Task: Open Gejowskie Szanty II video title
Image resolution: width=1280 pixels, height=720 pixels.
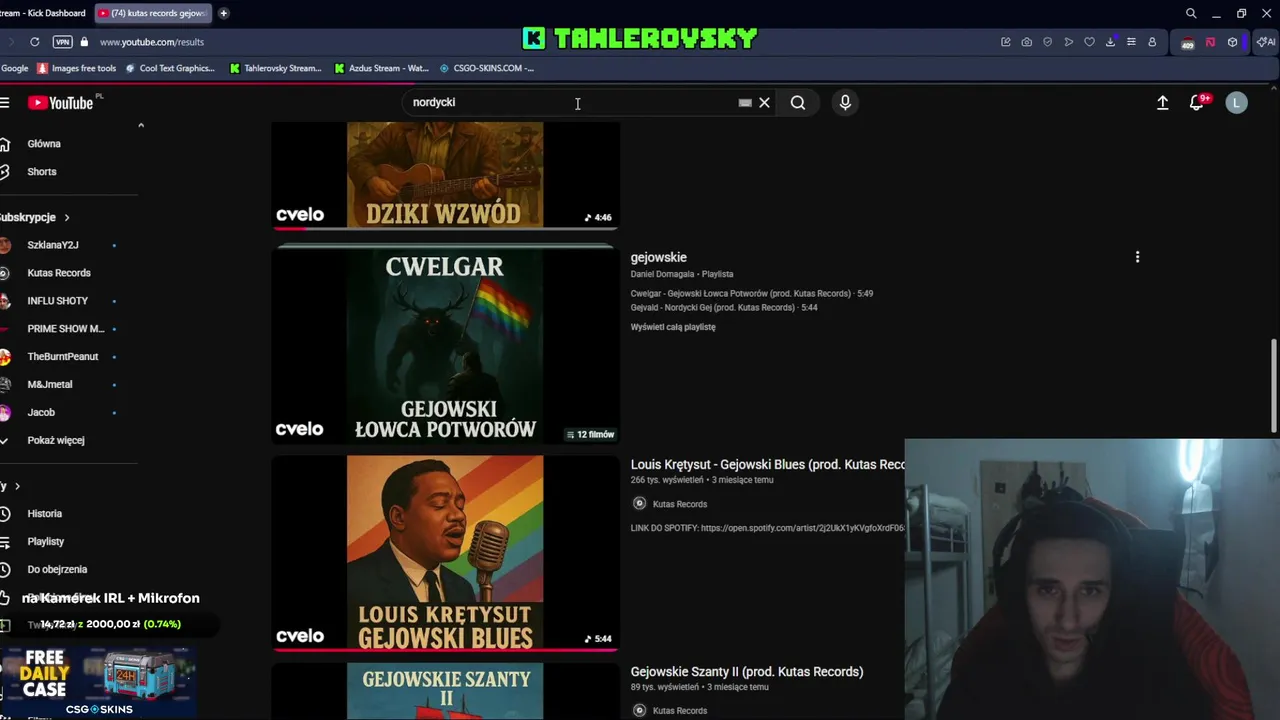Action: pos(747,672)
